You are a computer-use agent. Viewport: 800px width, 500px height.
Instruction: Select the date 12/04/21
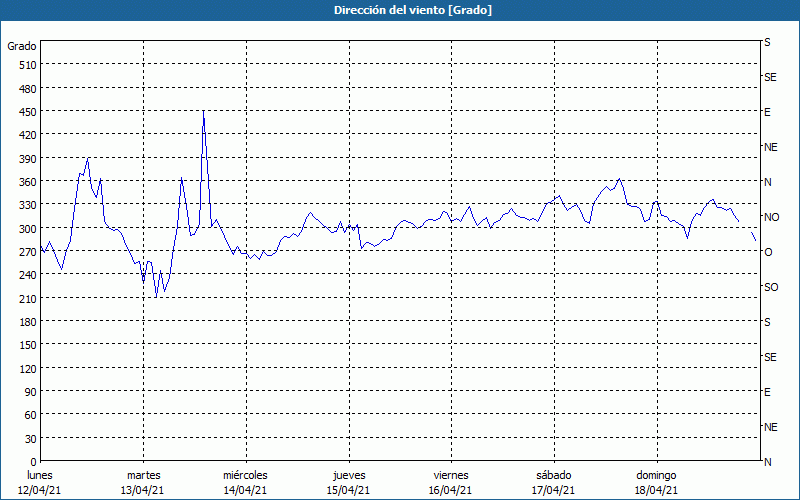(40, 490)
